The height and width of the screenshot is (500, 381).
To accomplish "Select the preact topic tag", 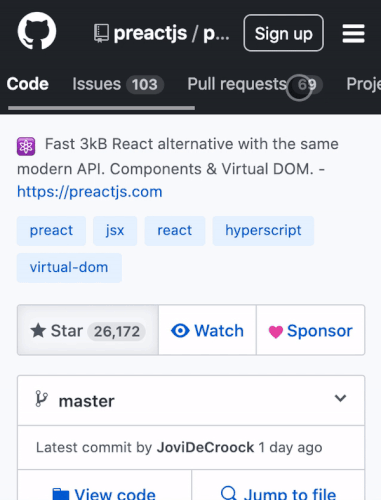I will 51,231.
